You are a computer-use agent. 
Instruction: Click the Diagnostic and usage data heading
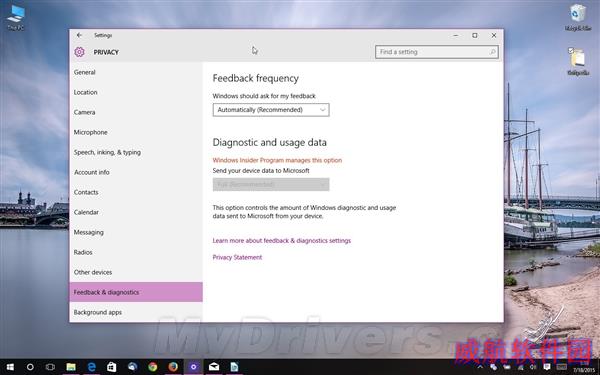269,142
